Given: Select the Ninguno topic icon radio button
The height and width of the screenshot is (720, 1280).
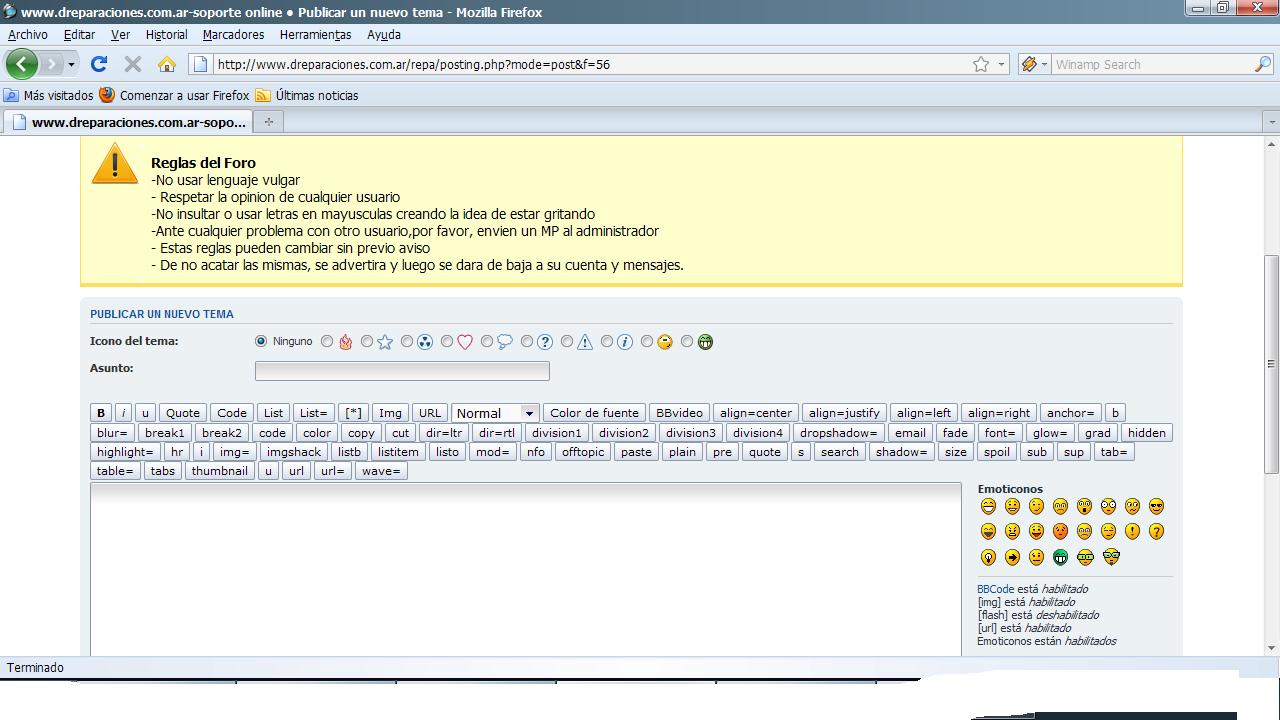Looking at the screenshot, I should pos(261,341).
